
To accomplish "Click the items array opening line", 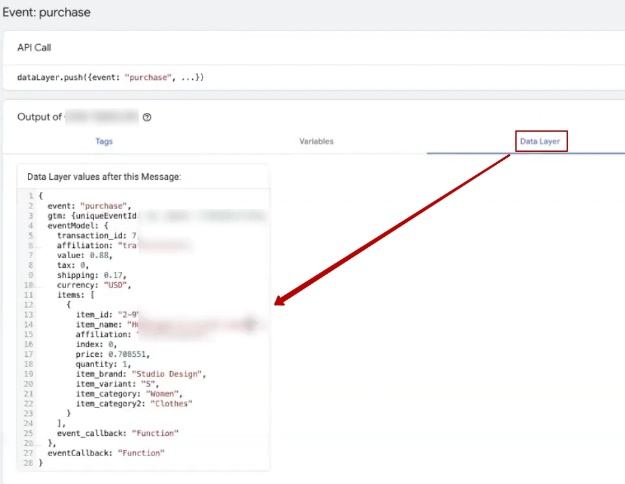I will 78,295.
